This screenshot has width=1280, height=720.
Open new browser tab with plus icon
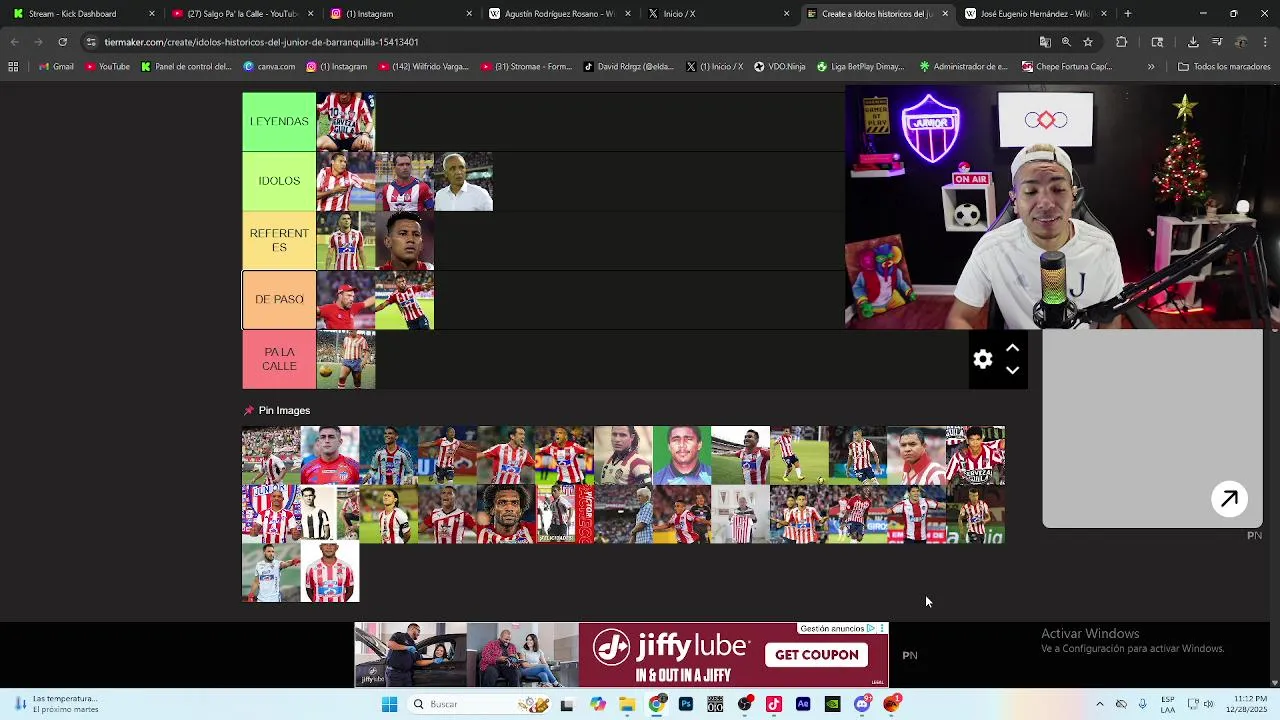(1127, 14)
